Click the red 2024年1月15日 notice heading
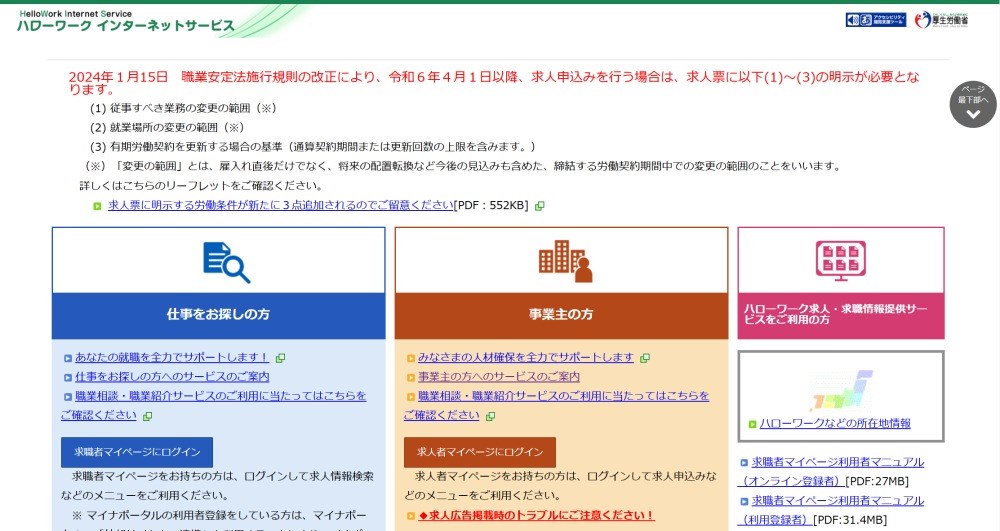This screenshot has width=1000, height=531. [494, 83]
